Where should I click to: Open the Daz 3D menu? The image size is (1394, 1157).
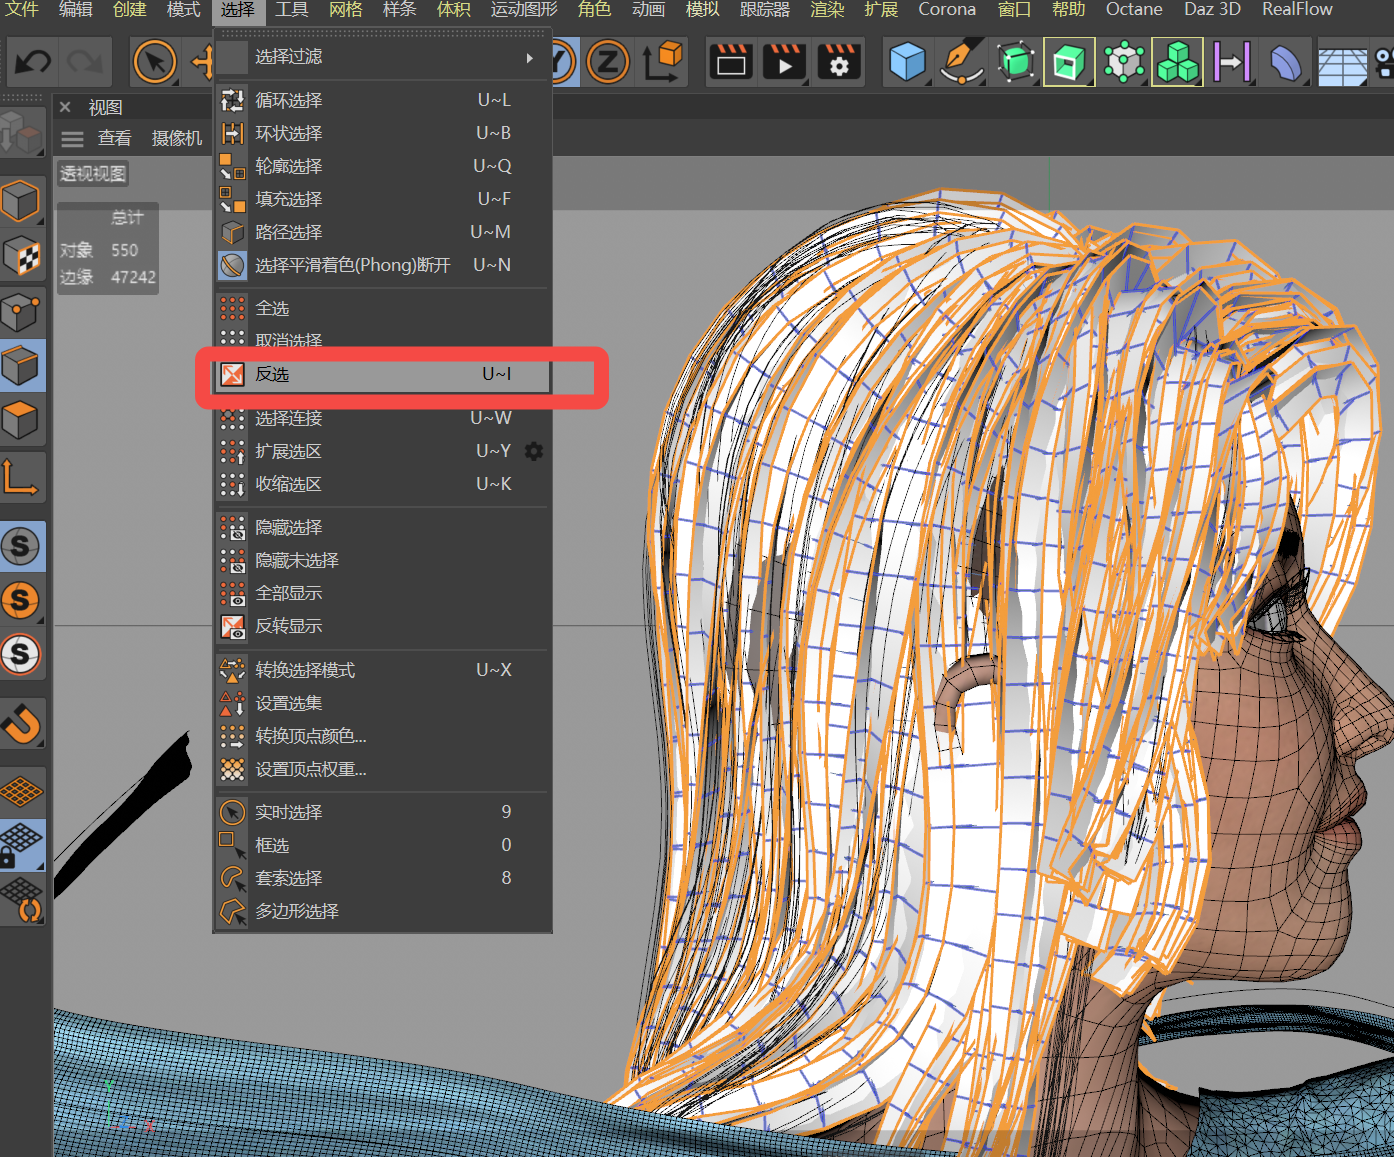pos(1212,9)
